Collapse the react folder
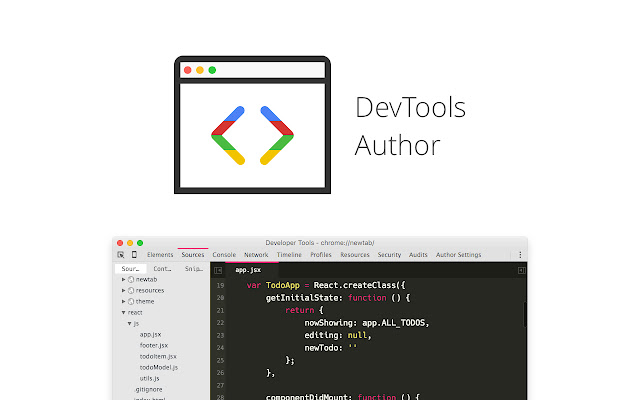This screenshot has width=640, height=400. [124, 312]
